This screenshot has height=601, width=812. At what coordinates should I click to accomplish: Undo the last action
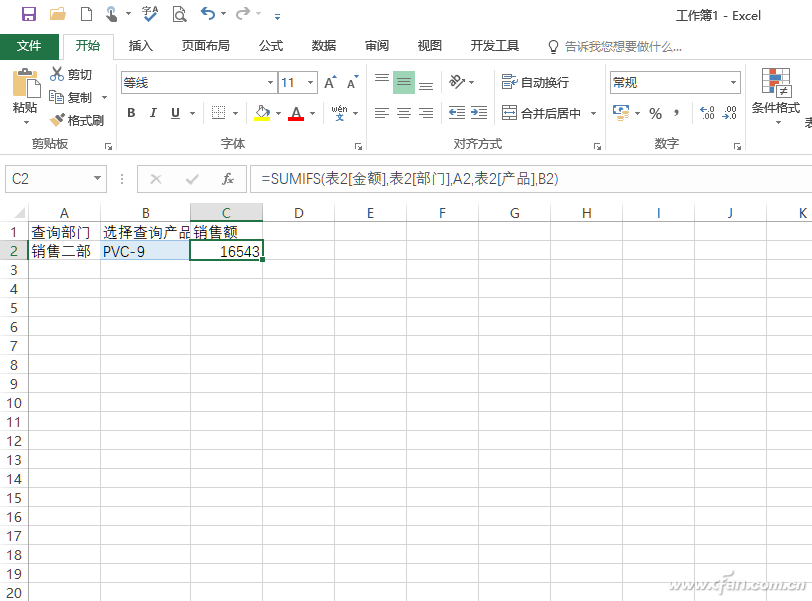(x=208, y=13)
